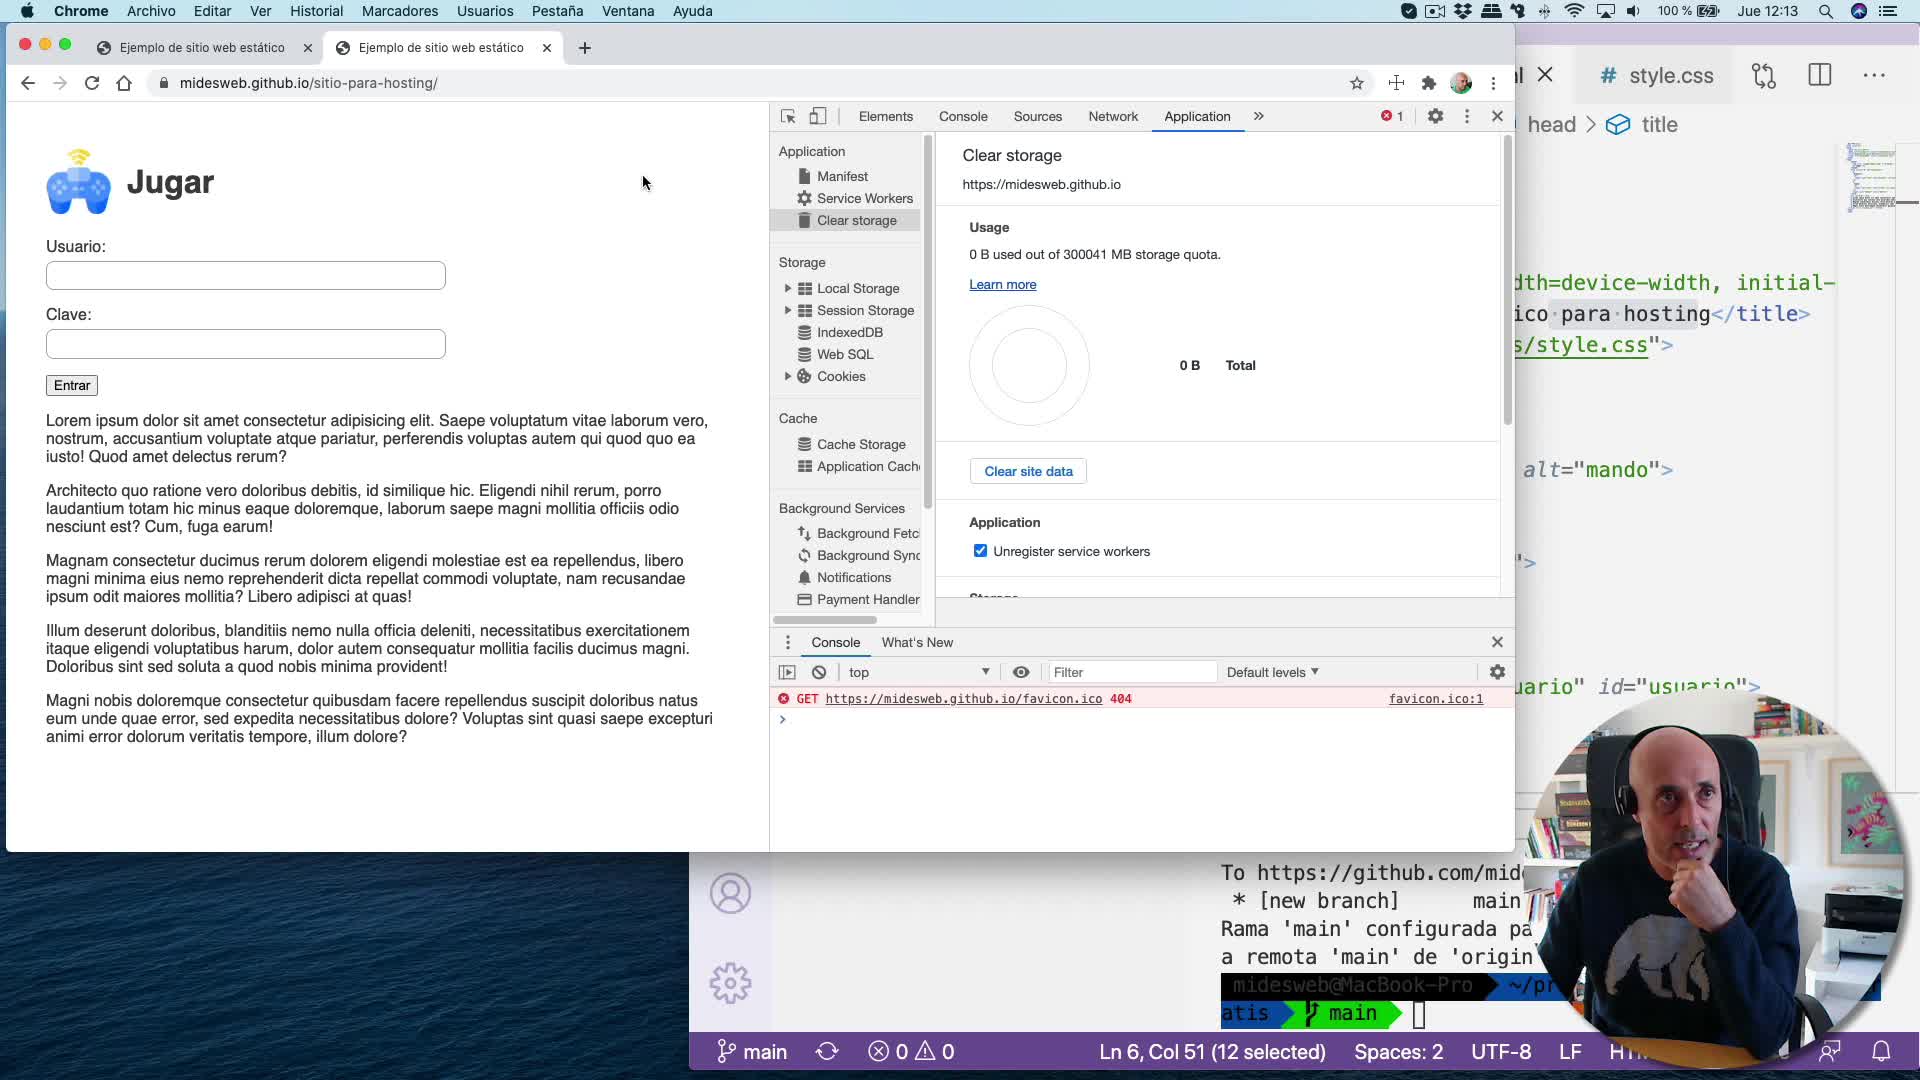Open the Clear storage panel icon
The height and width of the screenshot is (1080, 1920).
(856, 221)
